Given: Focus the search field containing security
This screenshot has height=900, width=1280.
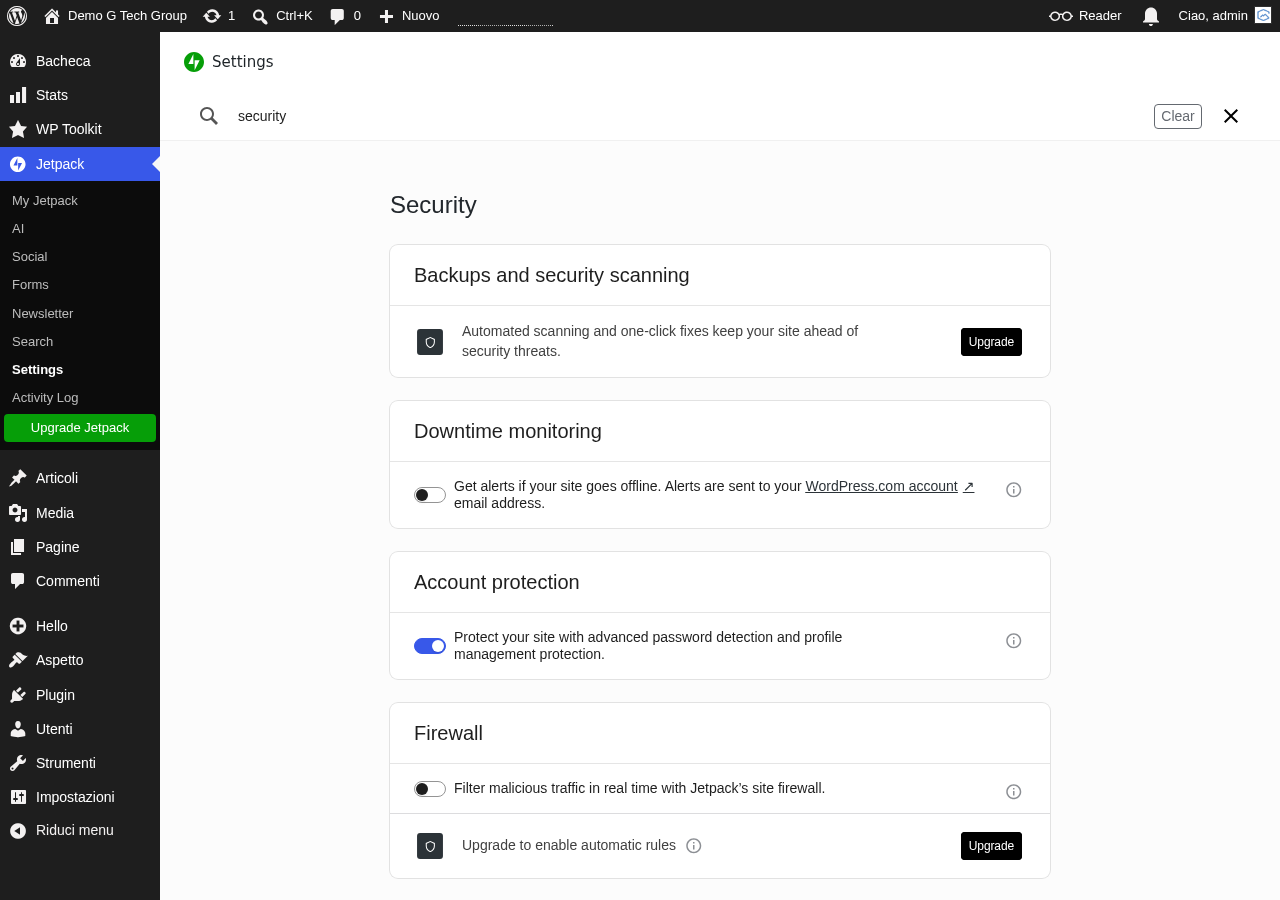Looking at the screenshot, I should [x=690, y=116].
